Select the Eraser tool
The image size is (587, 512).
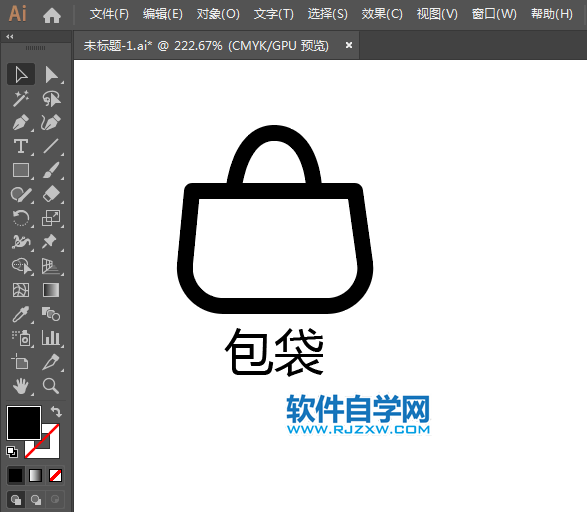click(51, 194)
